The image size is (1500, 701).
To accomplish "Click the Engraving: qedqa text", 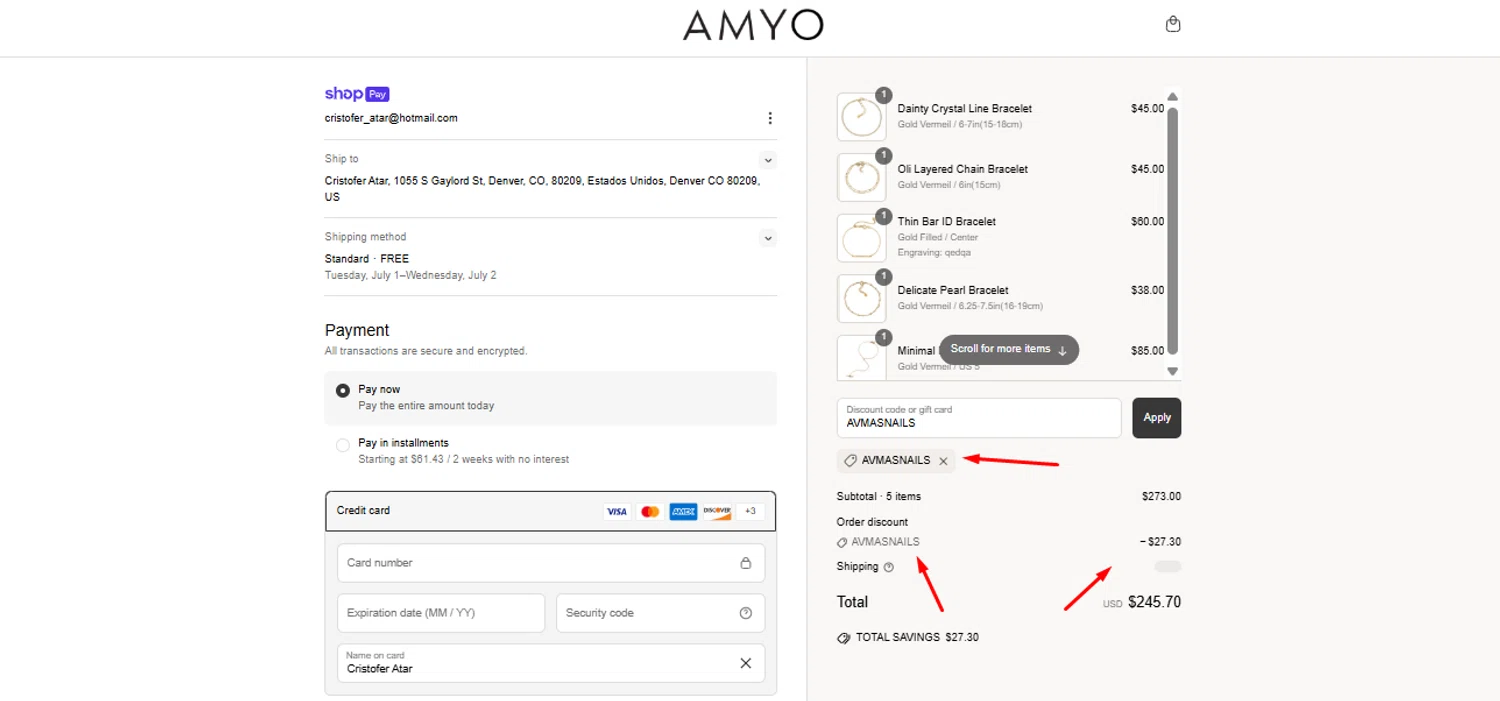I will coord(934,253).
